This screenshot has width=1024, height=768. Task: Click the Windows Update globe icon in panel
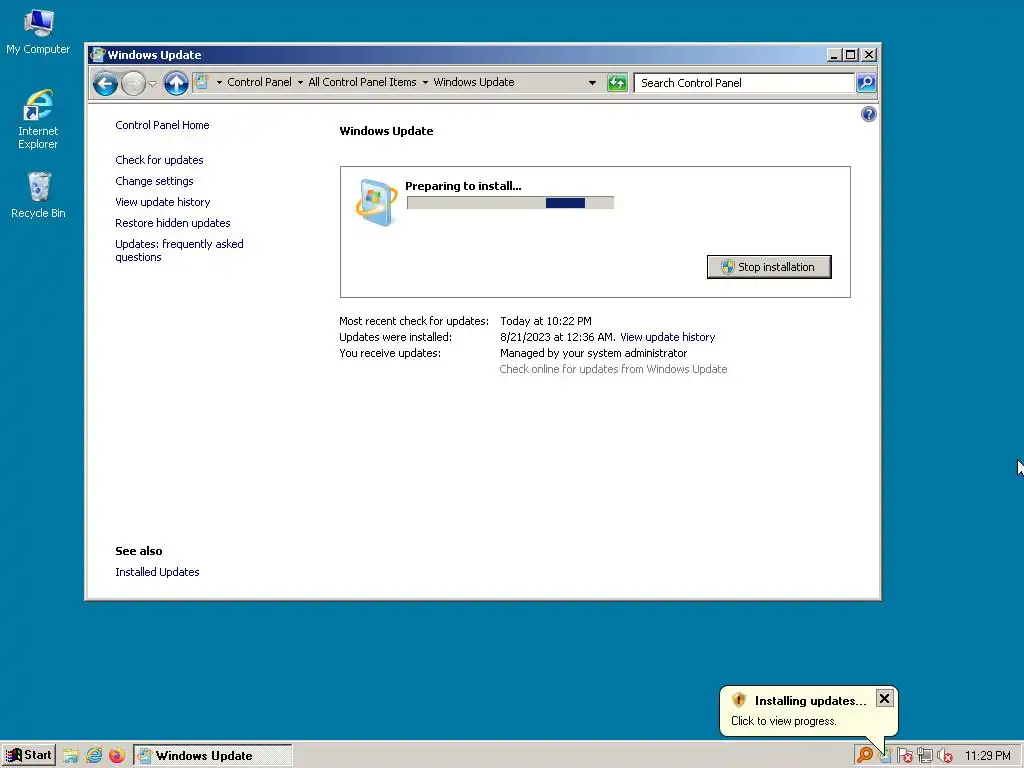[x=377, y=202]
